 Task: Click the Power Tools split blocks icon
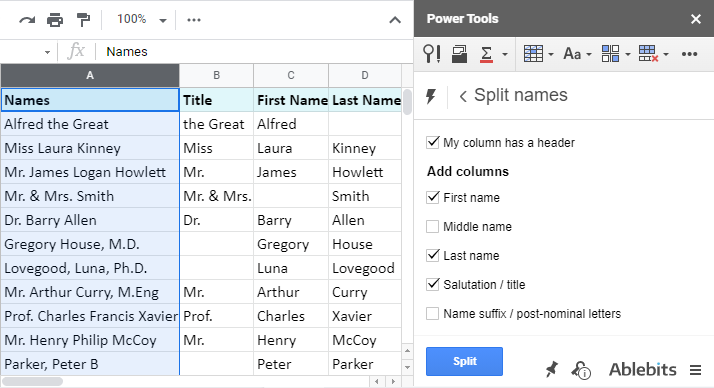tap(610, 54)
